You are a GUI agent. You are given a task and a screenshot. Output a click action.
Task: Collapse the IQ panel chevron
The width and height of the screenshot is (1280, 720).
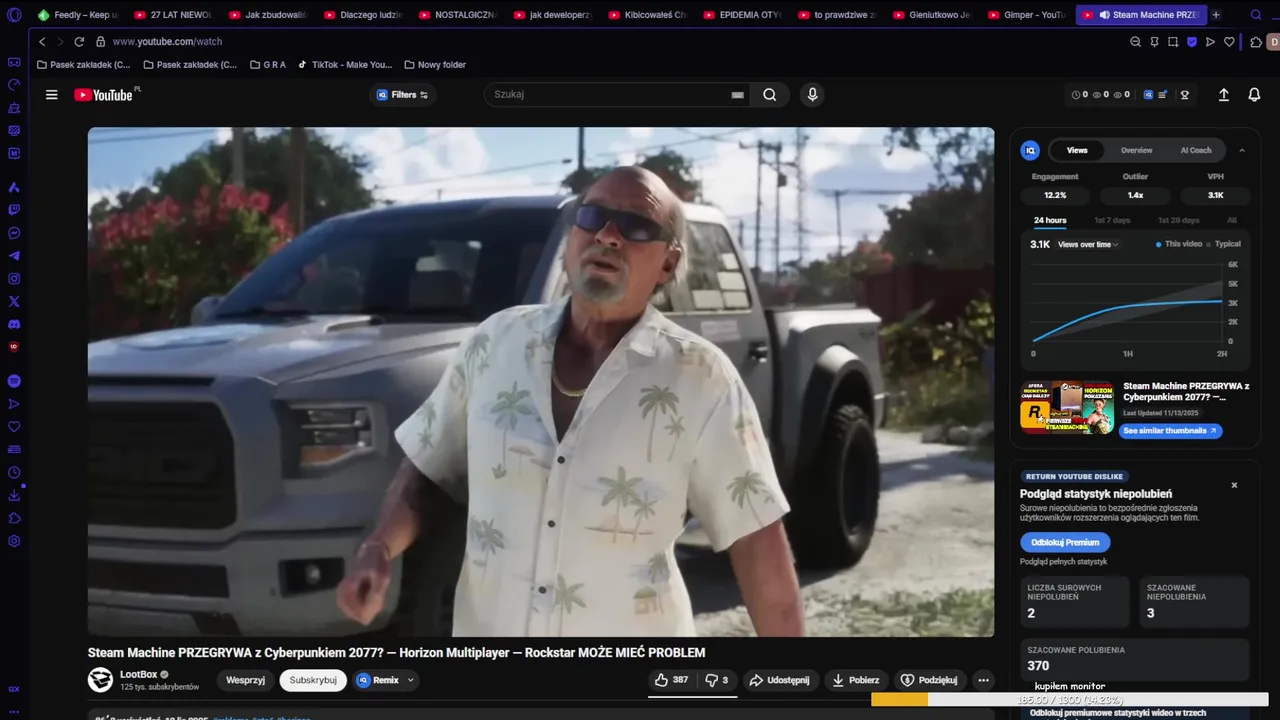pos(1242,150)
